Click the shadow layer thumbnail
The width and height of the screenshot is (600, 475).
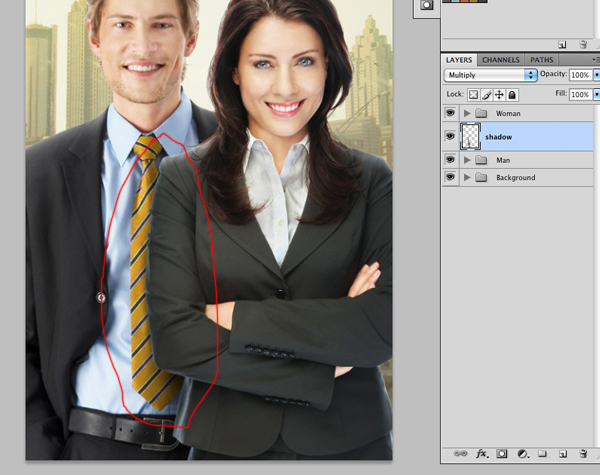tap(470, 137)
